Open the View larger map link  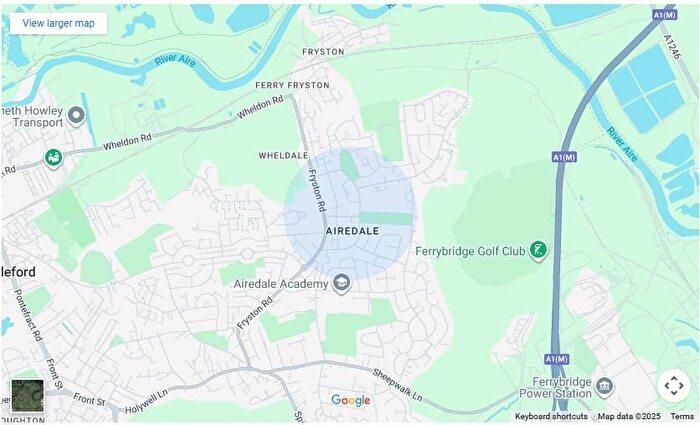[x=58, y=23]
